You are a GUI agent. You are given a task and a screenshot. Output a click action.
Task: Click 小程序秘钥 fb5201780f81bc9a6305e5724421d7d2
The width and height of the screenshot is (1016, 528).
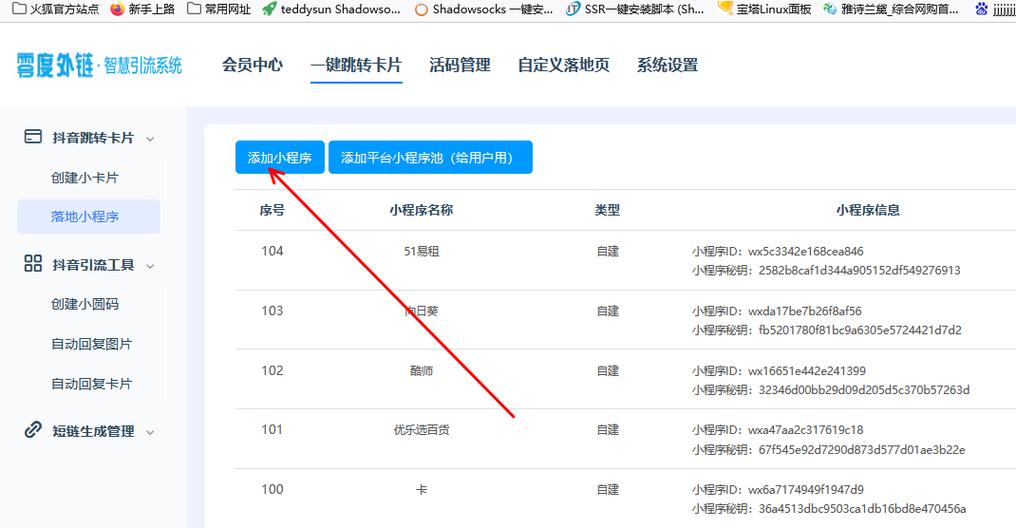(827, 330)
